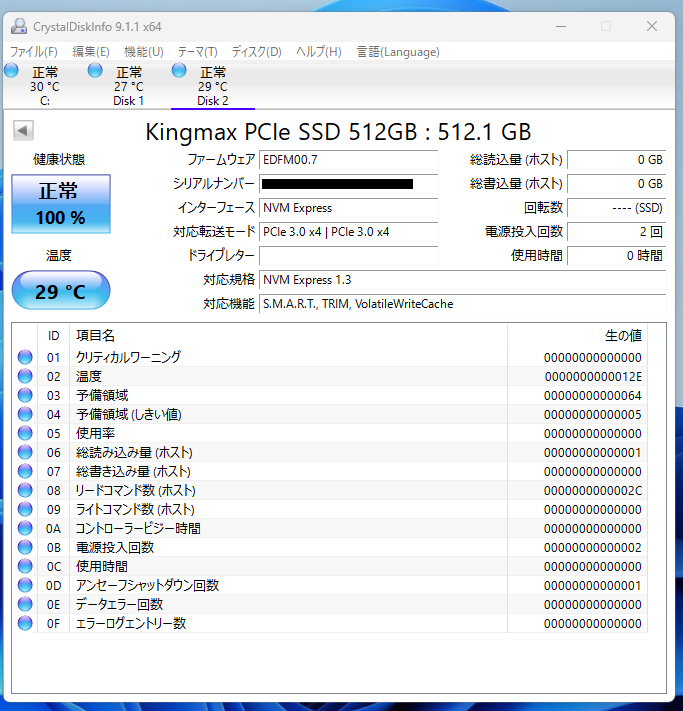683x711 pixels.
Task: Click the 29 °C temperature button
Action: coord(61,291)
